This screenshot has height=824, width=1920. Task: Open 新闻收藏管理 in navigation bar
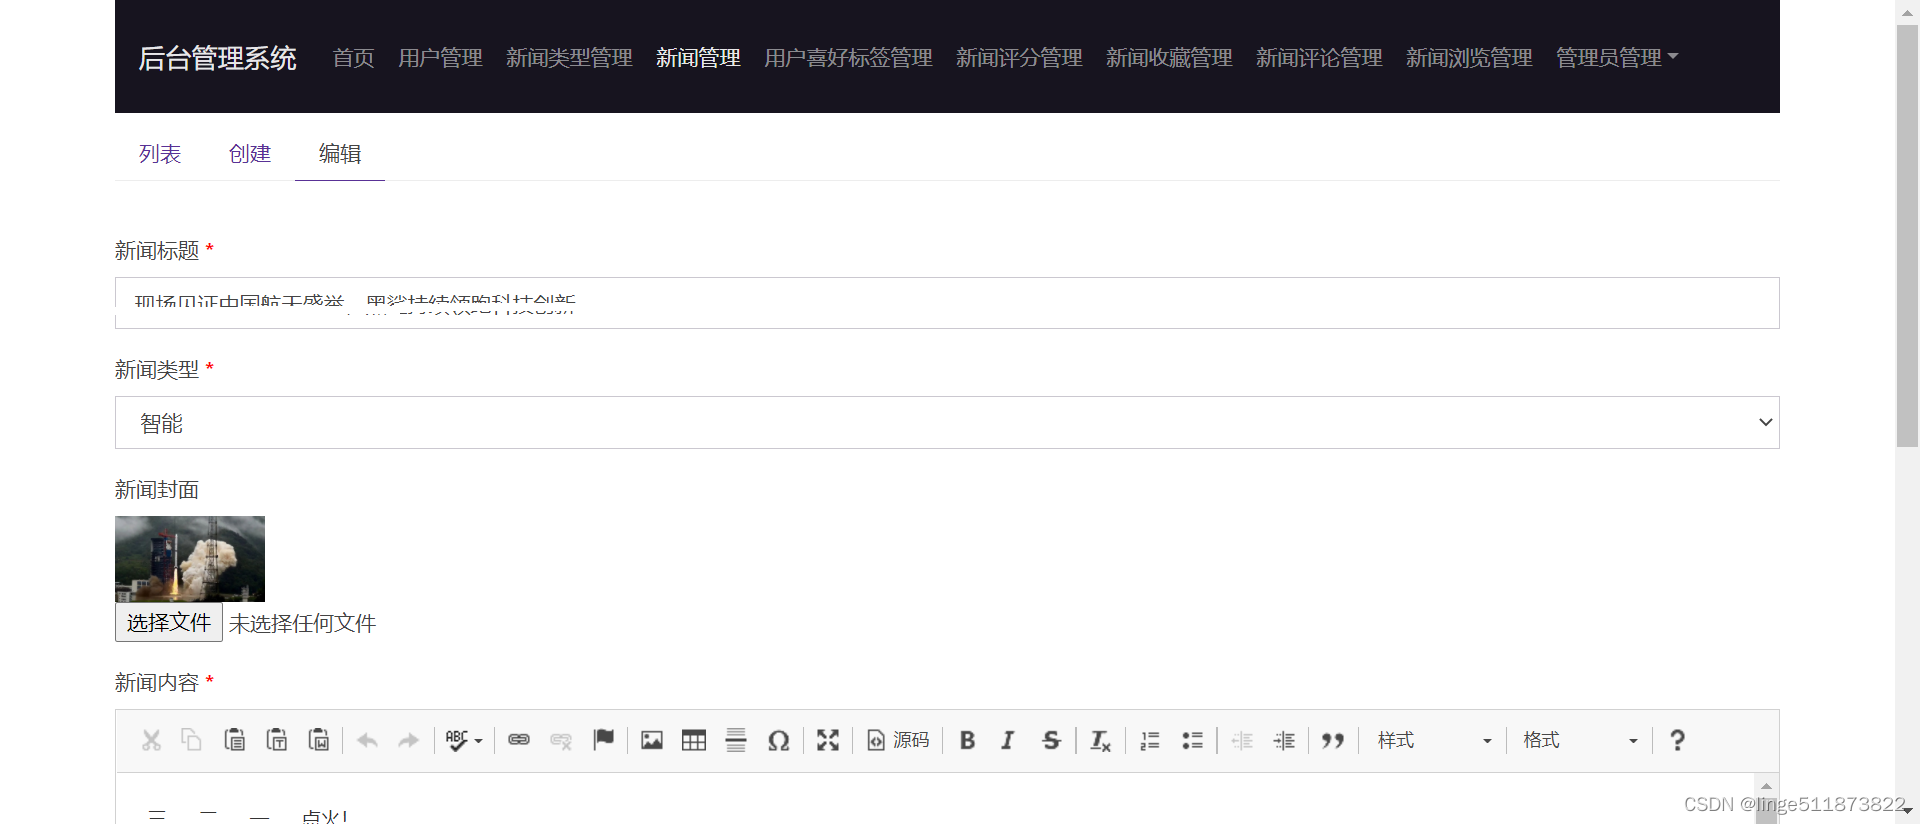pos(1169,58)
